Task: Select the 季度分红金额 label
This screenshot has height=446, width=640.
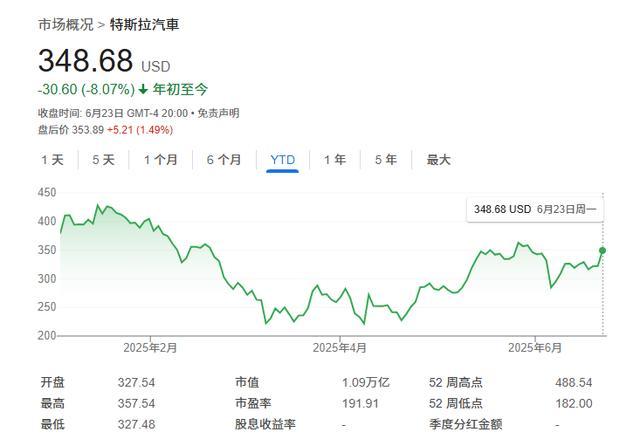Action: tap(466, 424)
